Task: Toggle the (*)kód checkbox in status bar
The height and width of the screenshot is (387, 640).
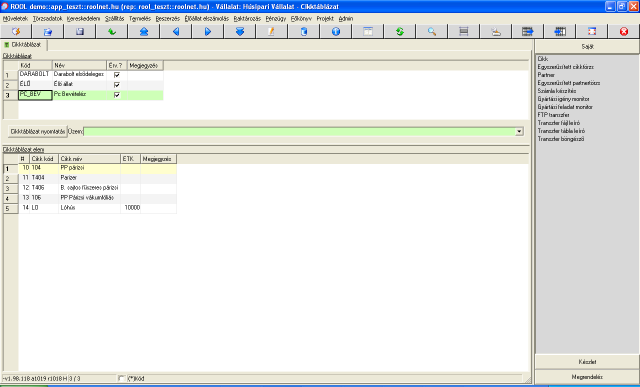Action: (x=121, y=378)
